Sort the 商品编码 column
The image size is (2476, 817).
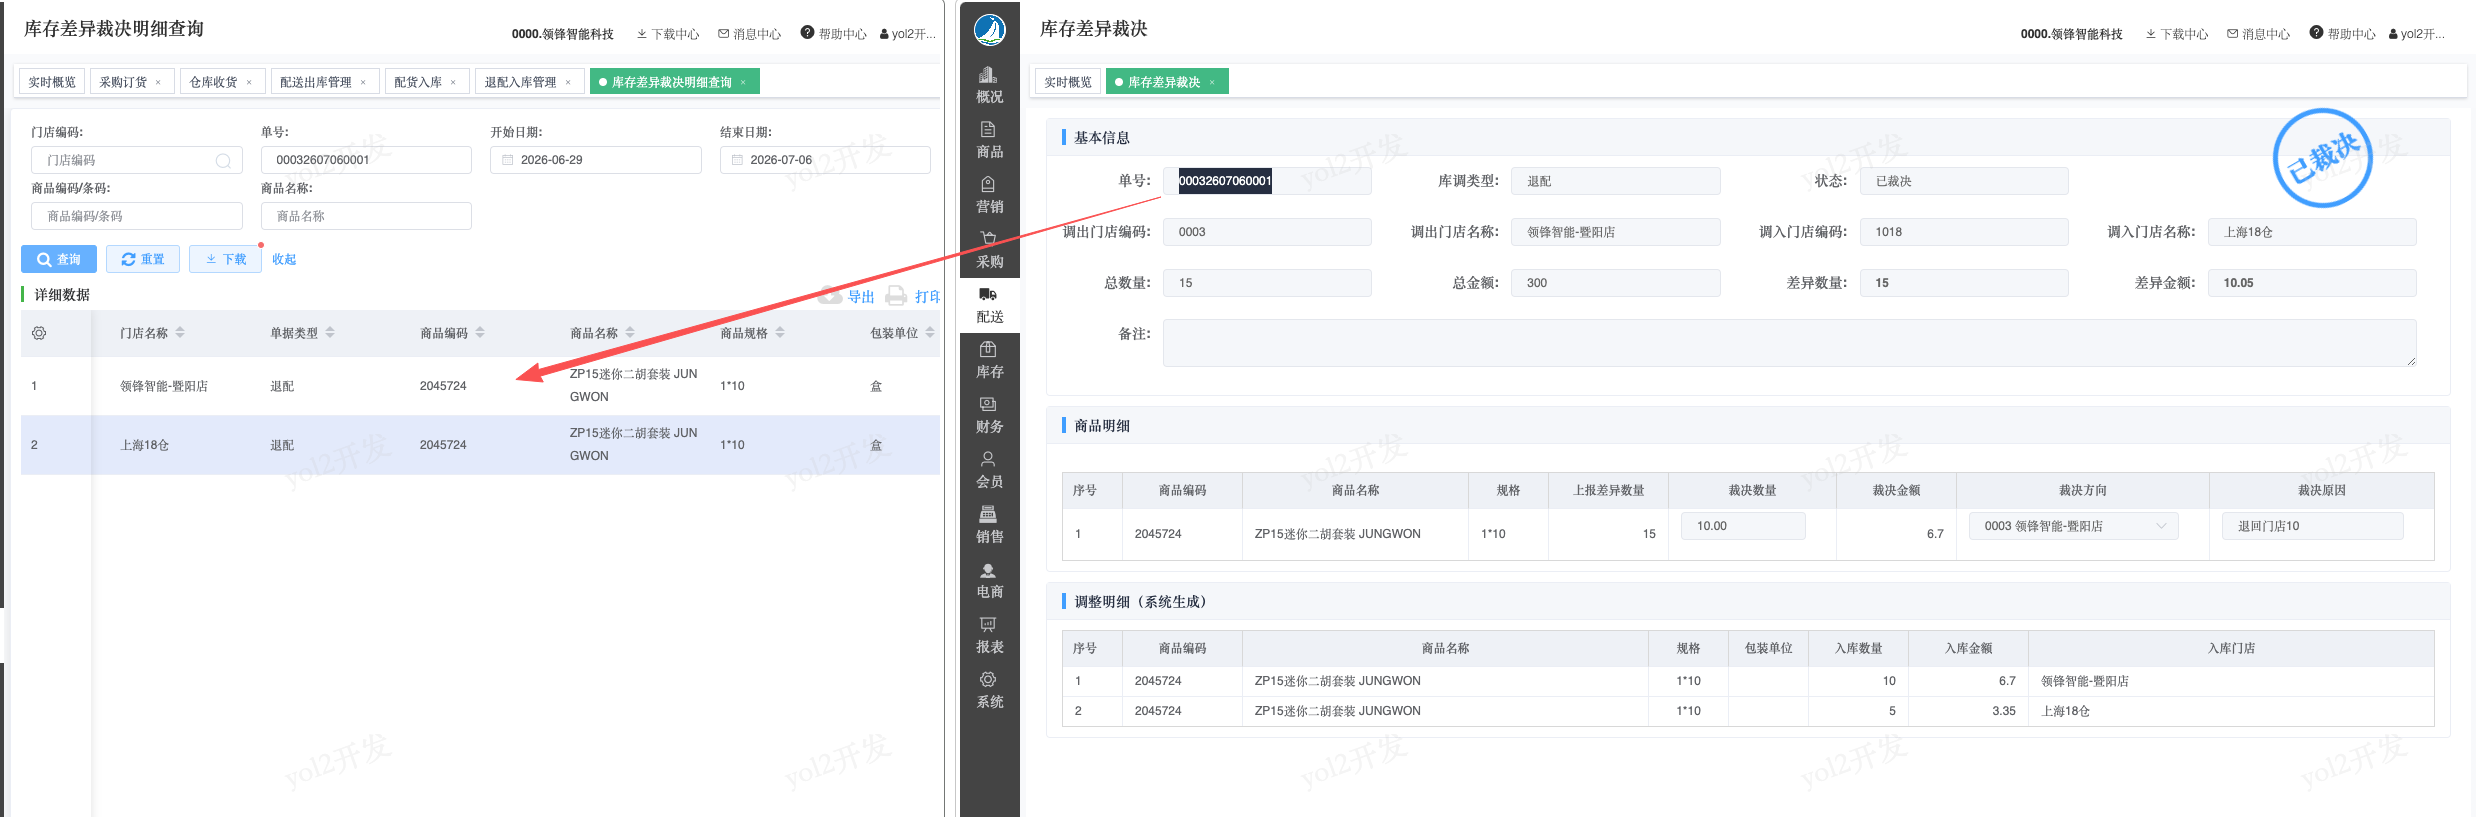(x=480, y=333)
